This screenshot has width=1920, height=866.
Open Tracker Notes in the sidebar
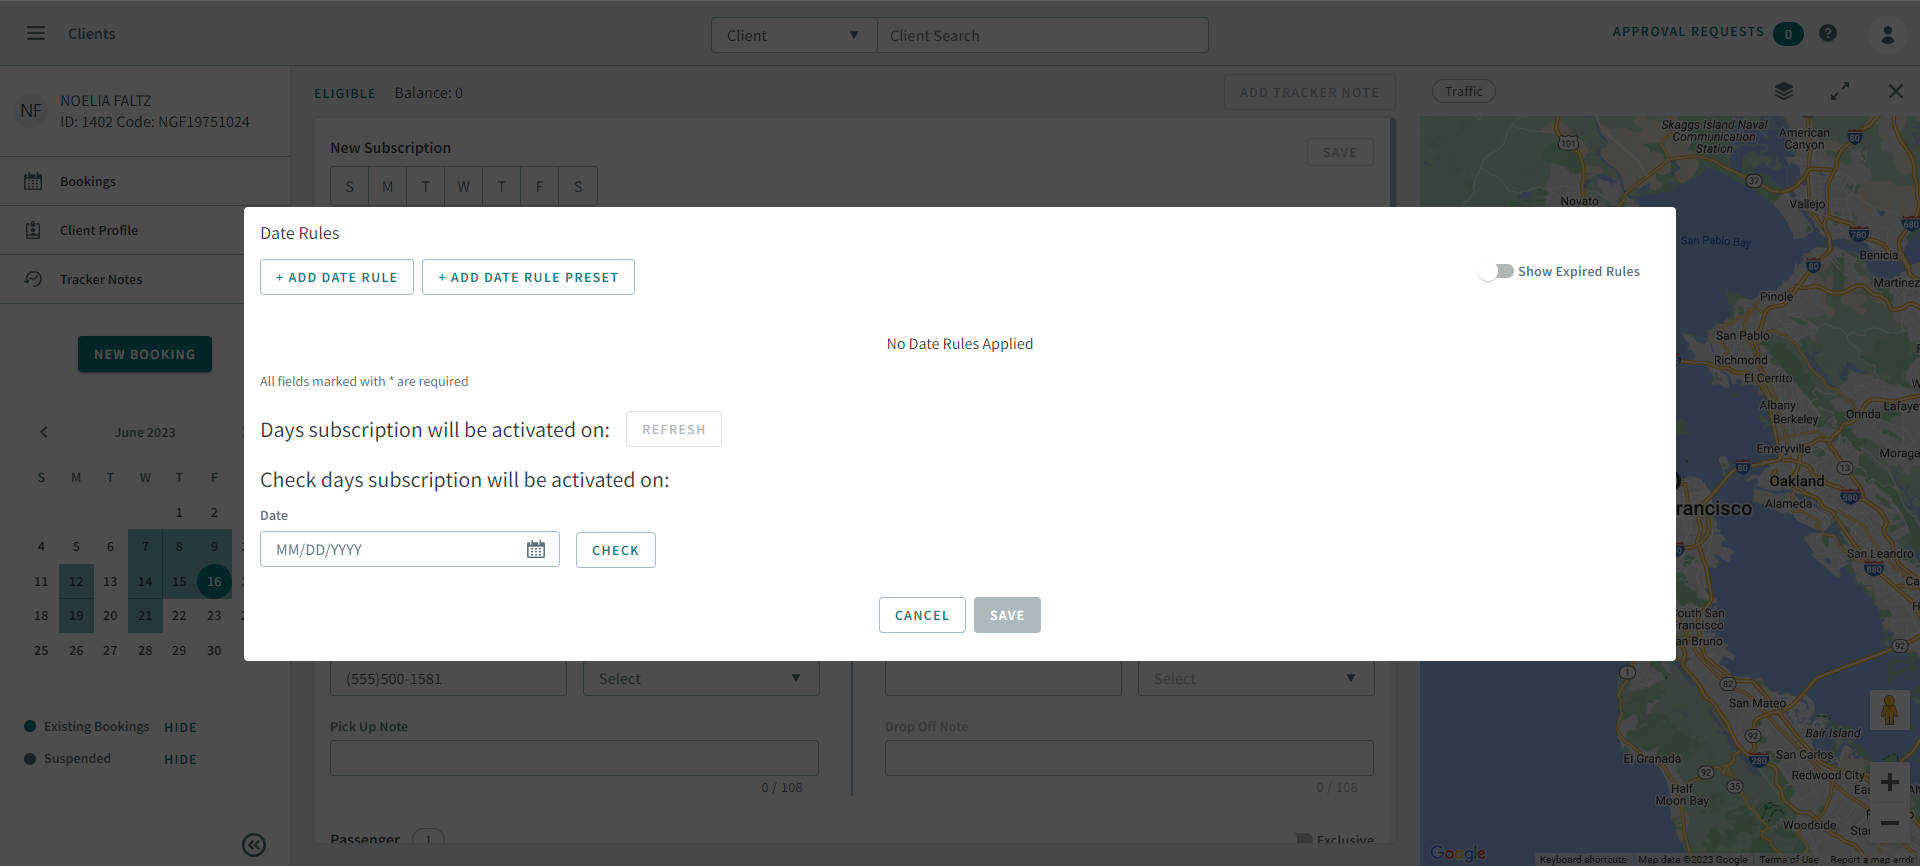point(101,279)
